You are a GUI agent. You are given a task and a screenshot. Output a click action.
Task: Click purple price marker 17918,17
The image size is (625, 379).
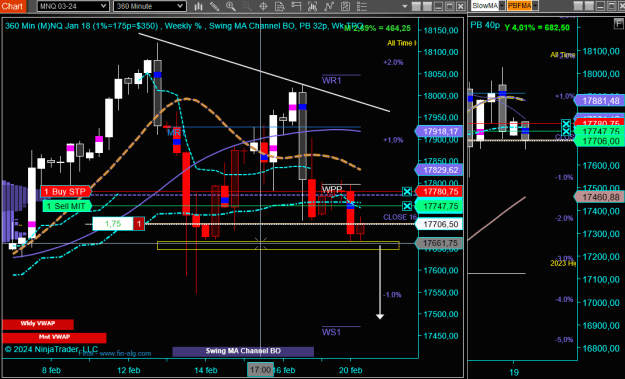[x=439, y=131]
